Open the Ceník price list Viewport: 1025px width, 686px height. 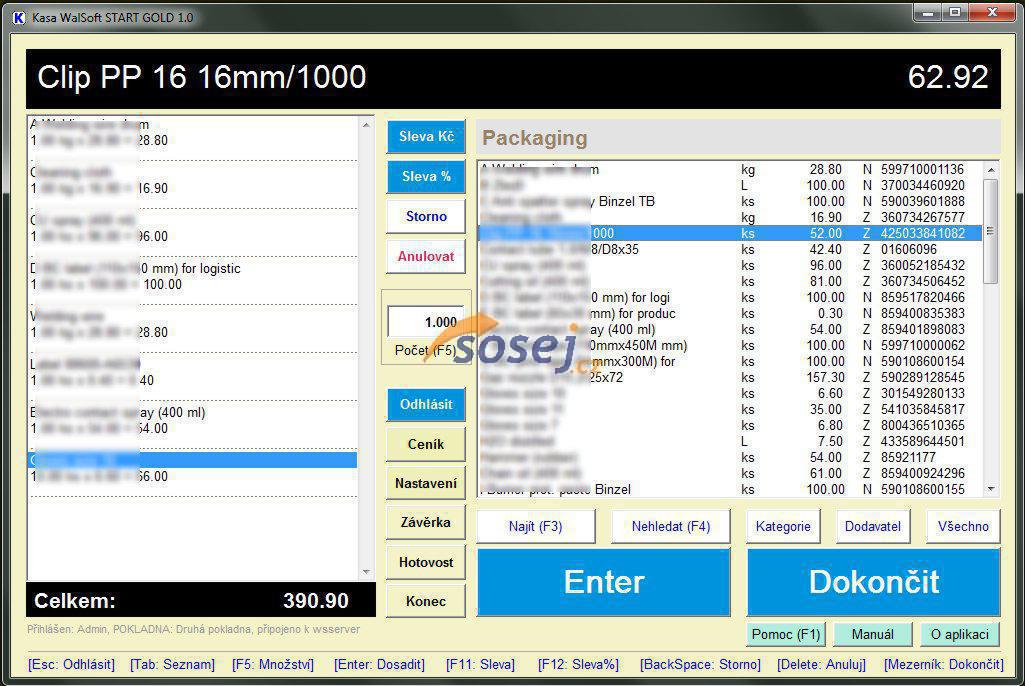tap(426, 444)
